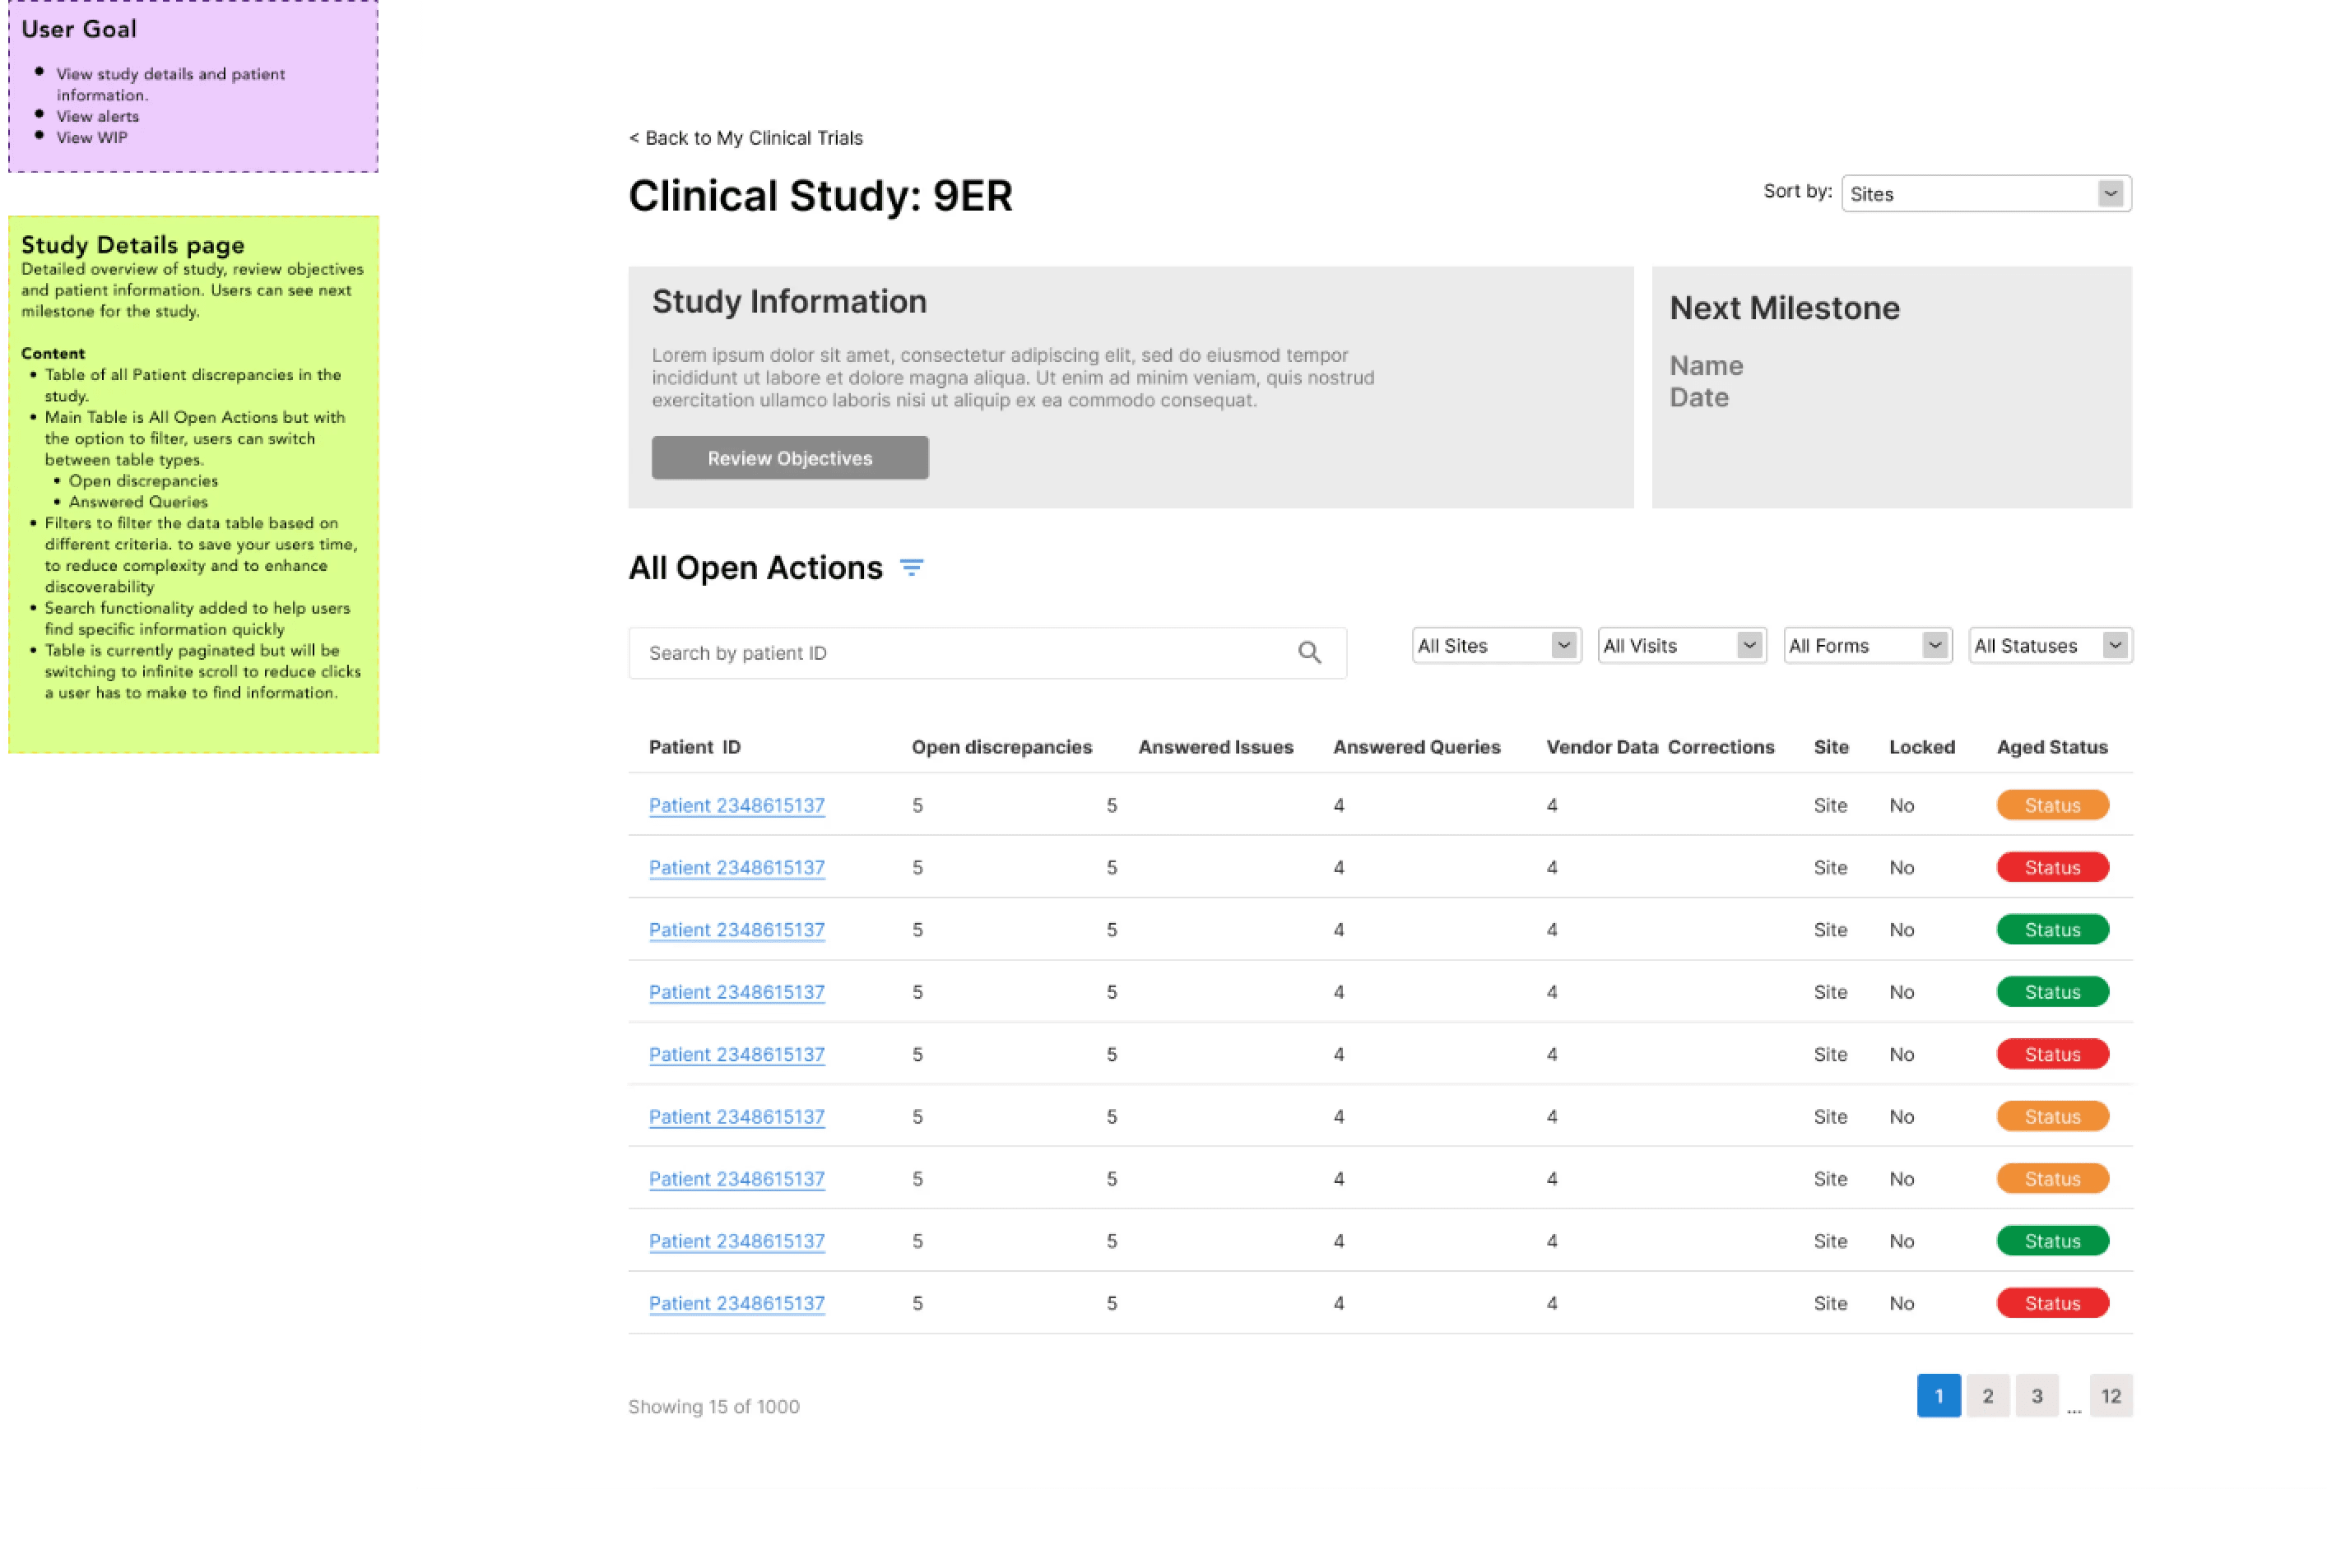This screenshot has height=1568, width=2327.
Task: Click the 'Clinical Study: 9ER' title
Action: point(820,196)
